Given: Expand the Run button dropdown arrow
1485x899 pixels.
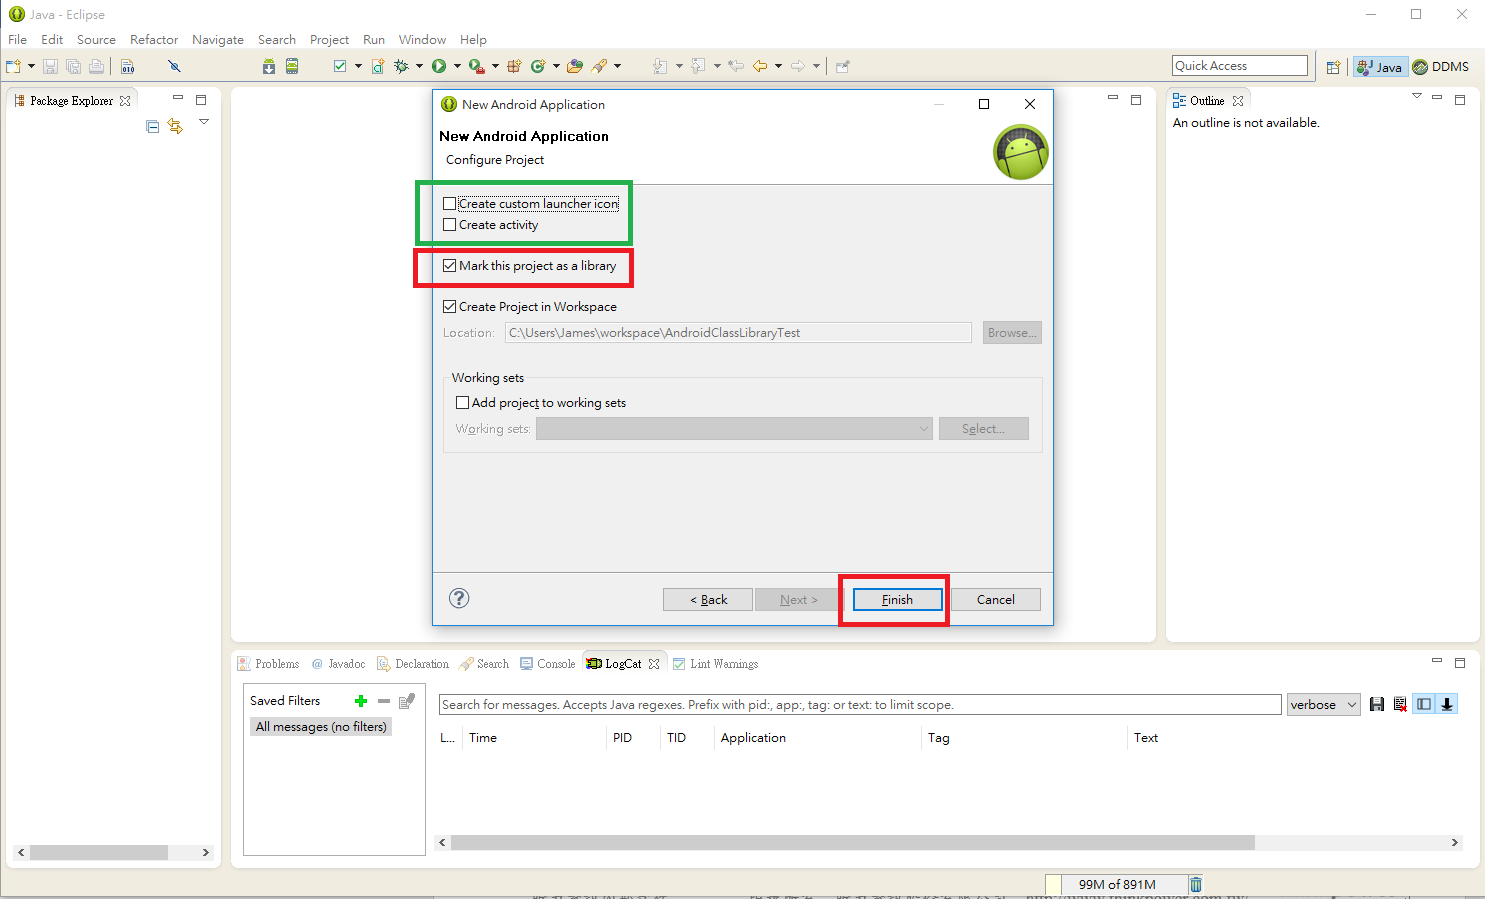Looking at the screenshot, I should point(457,67).
